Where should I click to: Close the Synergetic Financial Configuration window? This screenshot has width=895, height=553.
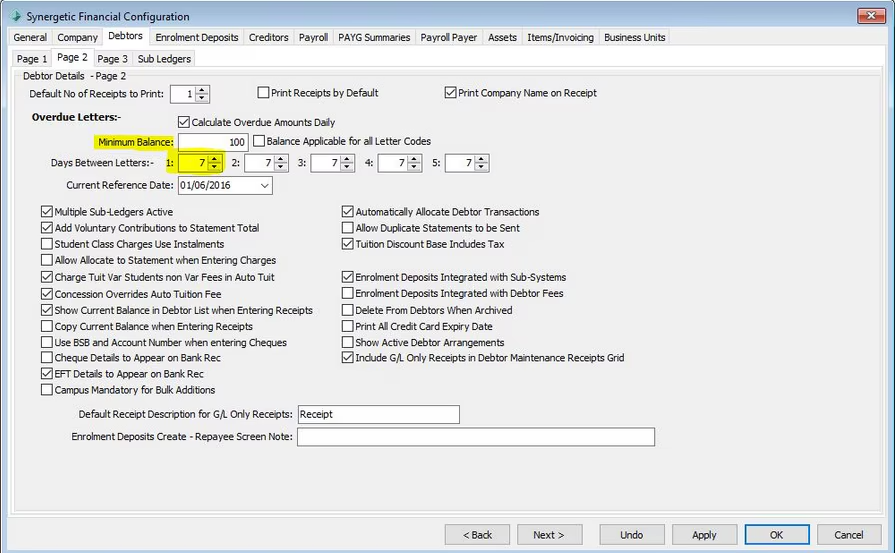871,15
